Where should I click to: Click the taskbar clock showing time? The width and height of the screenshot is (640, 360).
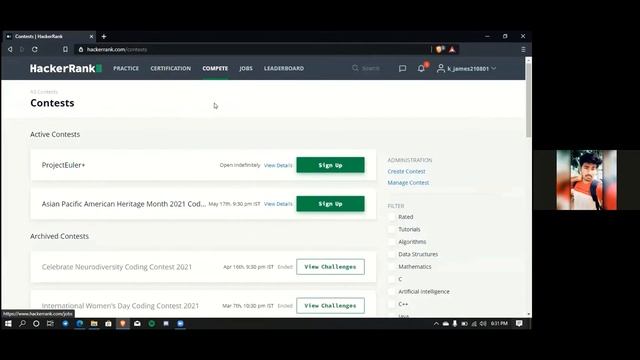pyautogui.click(x=499, y=324)
